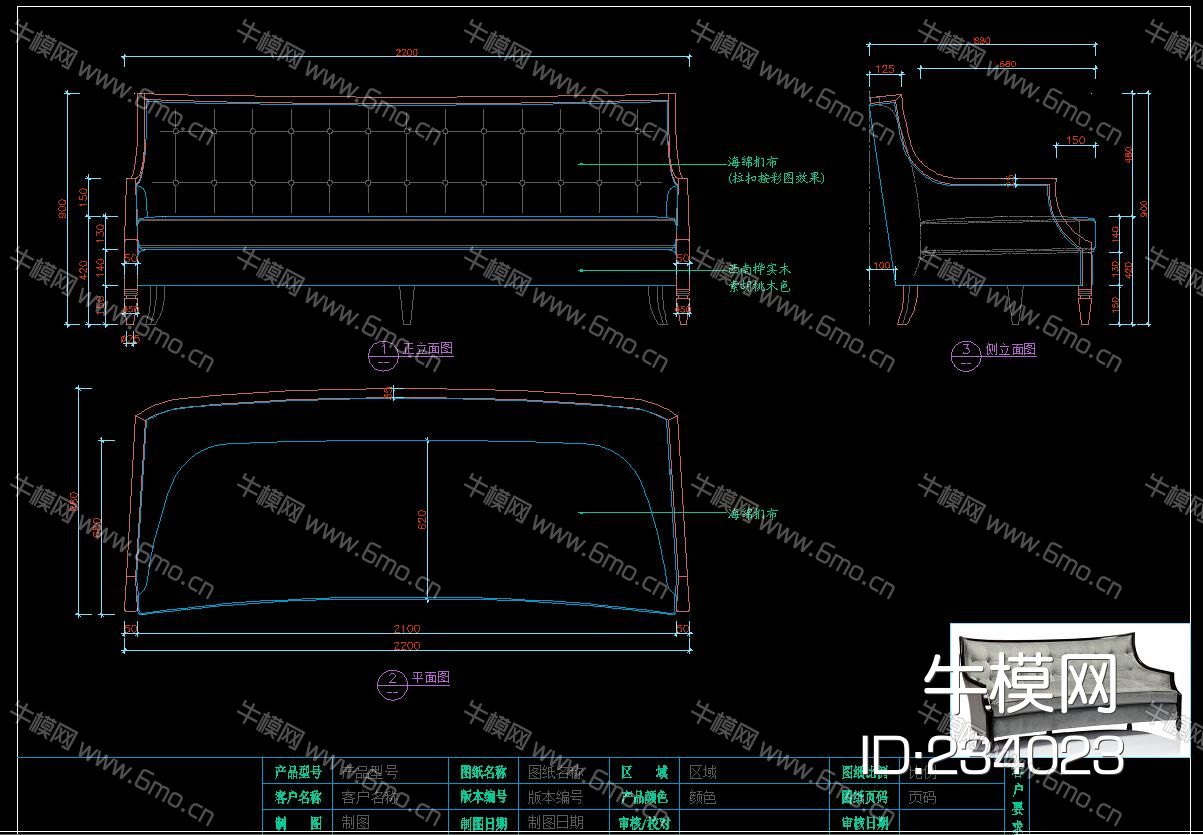This screenshot has width=1203, height=835.
Task: Click the gray 客户名称 placeholder value
Action: tap(369, 798)
